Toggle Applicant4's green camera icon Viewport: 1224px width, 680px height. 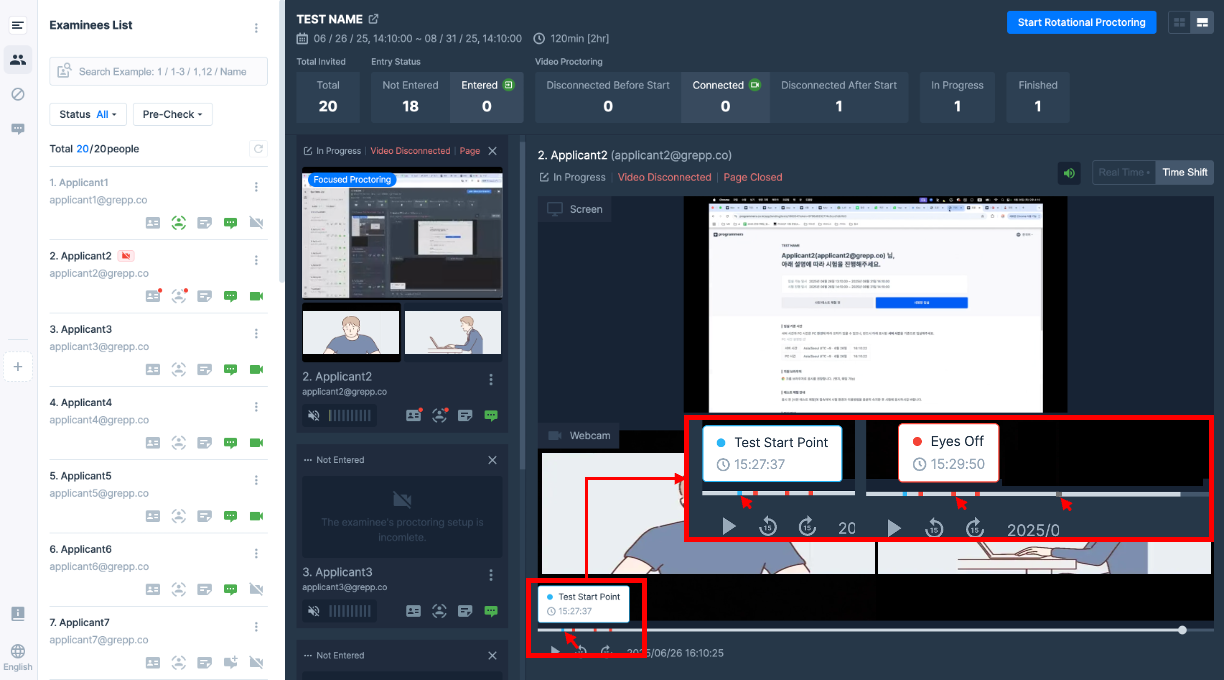coord(256,442)
